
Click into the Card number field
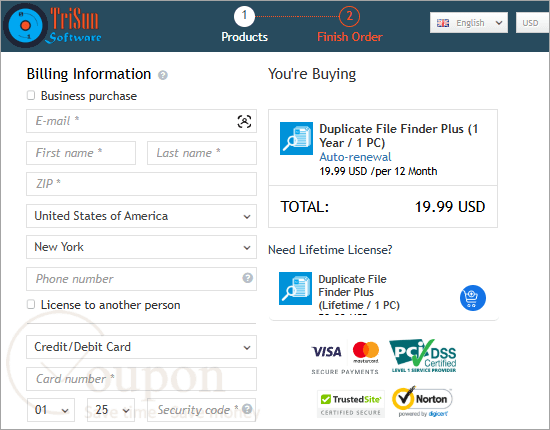pos(141,379)
